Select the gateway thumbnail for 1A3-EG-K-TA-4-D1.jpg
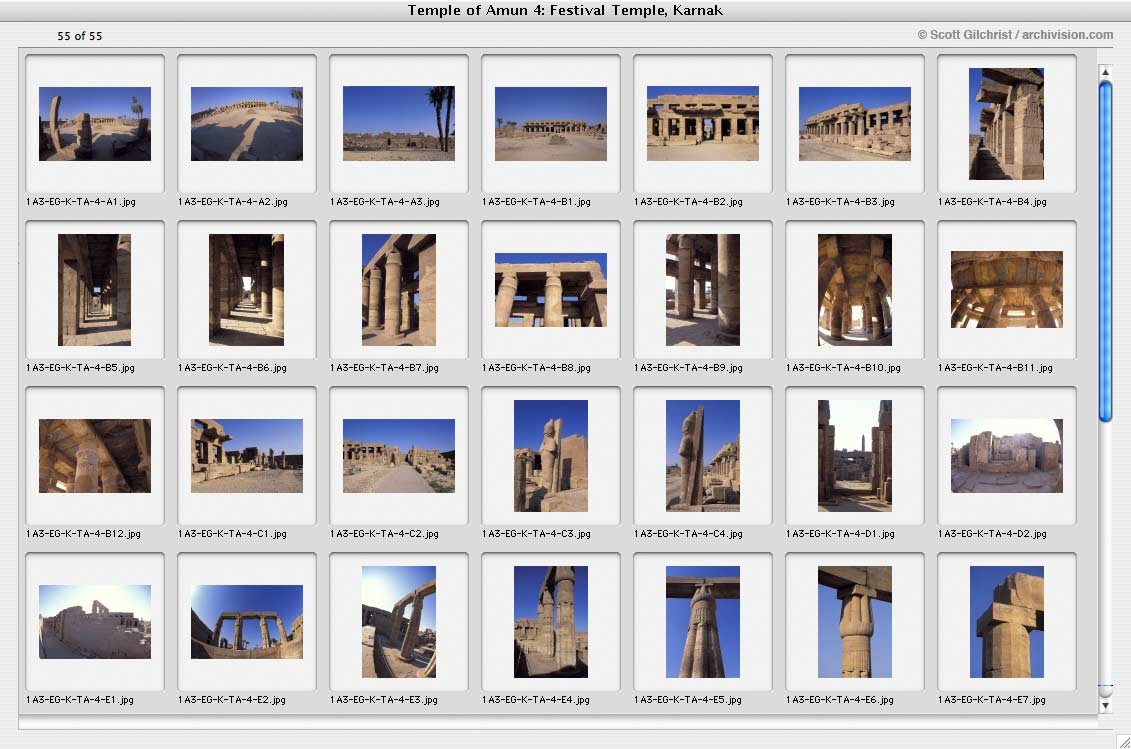 click(x=855, y=455)
